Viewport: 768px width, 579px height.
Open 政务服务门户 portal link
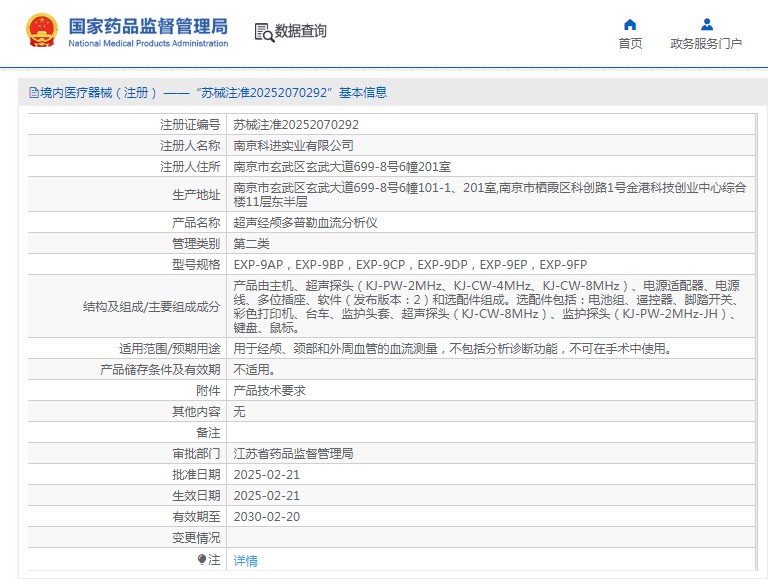pyautogui.click(x=706, y=44)
